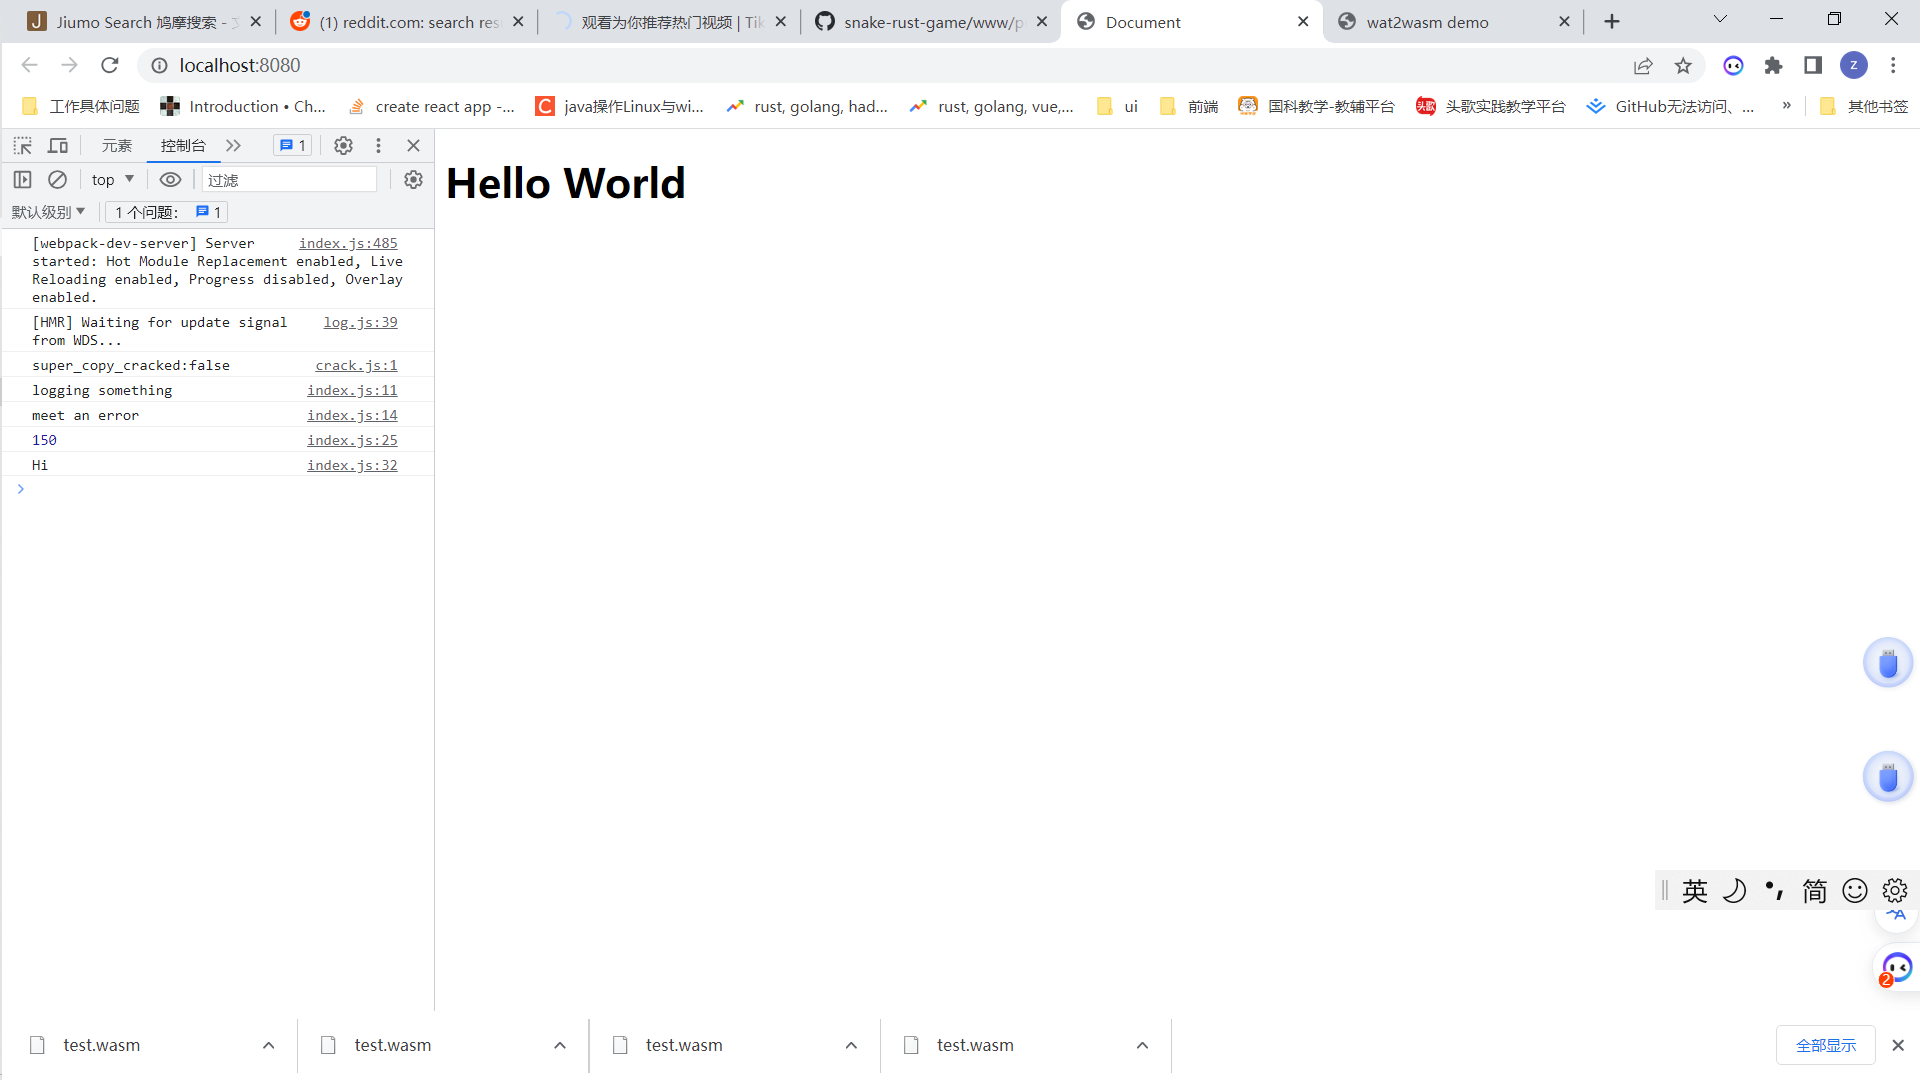Open the extensions puzzle icon
The image size is (1920, 1080).
click(1773, 66)
